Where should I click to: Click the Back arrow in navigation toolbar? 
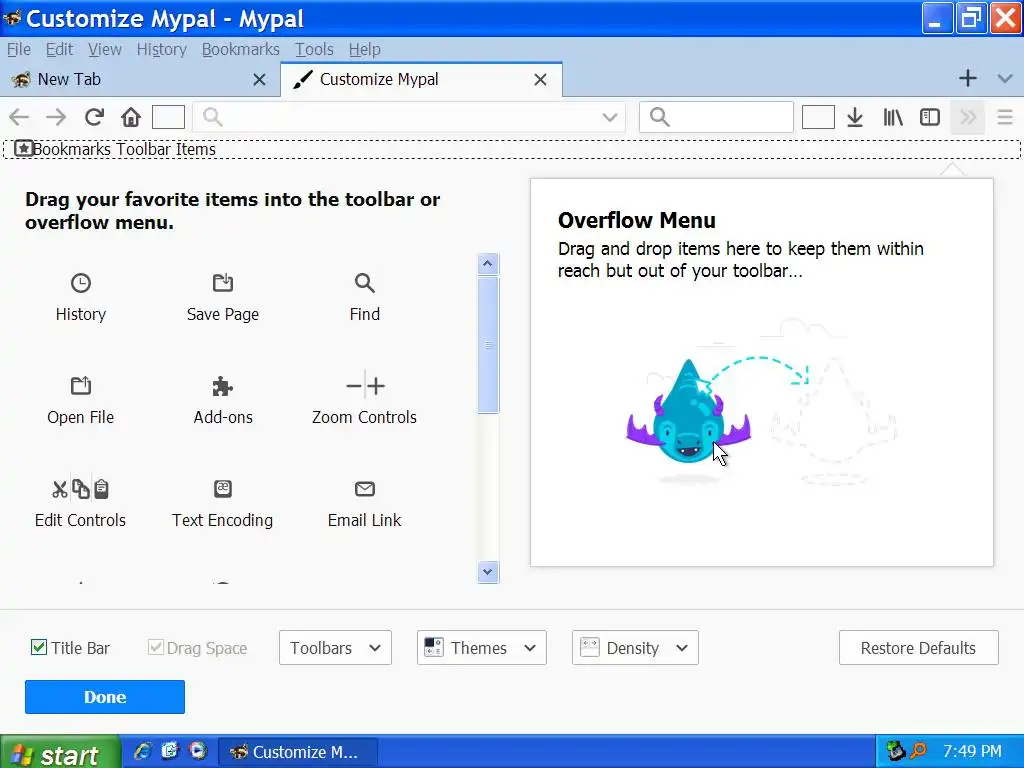[19, 118]
